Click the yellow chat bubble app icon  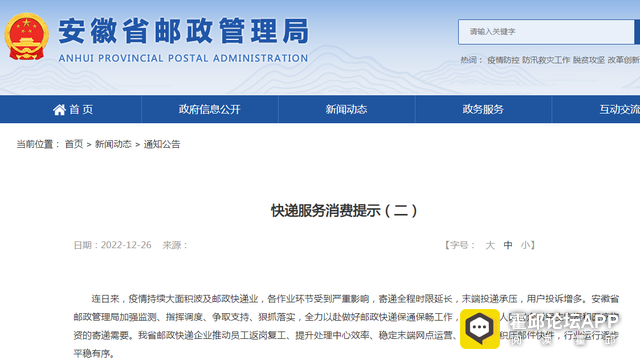point(480,328)
